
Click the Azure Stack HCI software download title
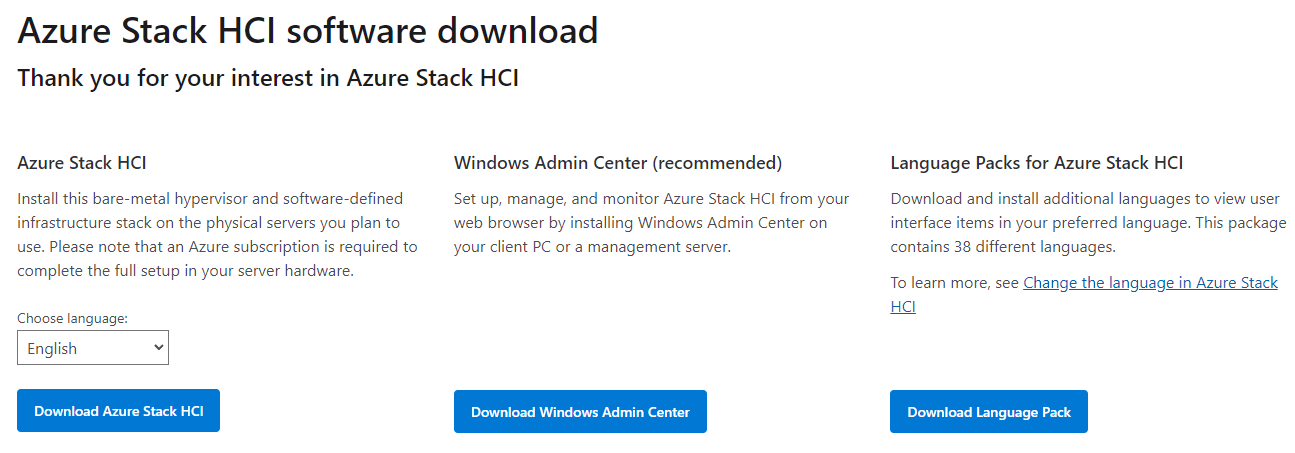click(308, 31)
